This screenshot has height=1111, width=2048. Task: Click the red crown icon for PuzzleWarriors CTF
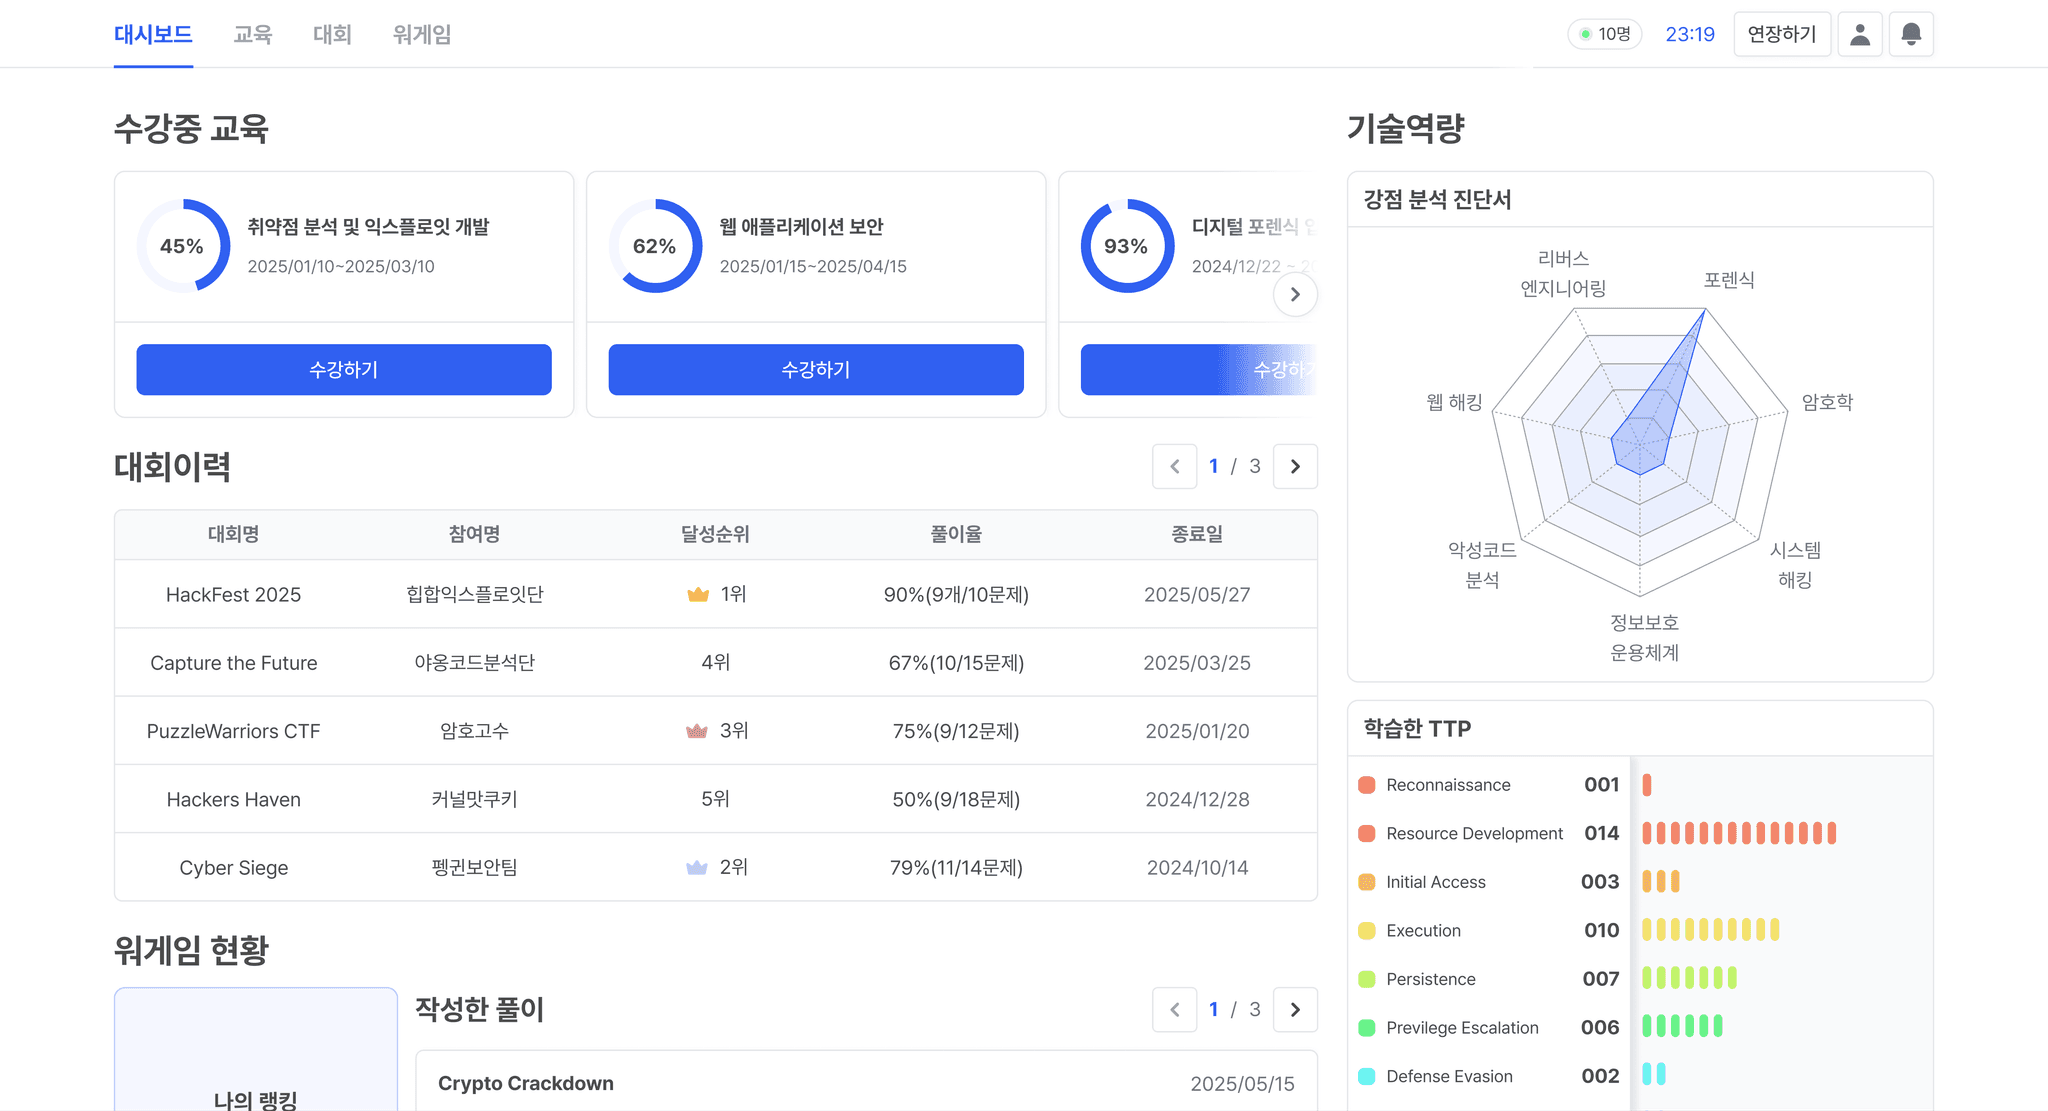[x=697, y=731]
